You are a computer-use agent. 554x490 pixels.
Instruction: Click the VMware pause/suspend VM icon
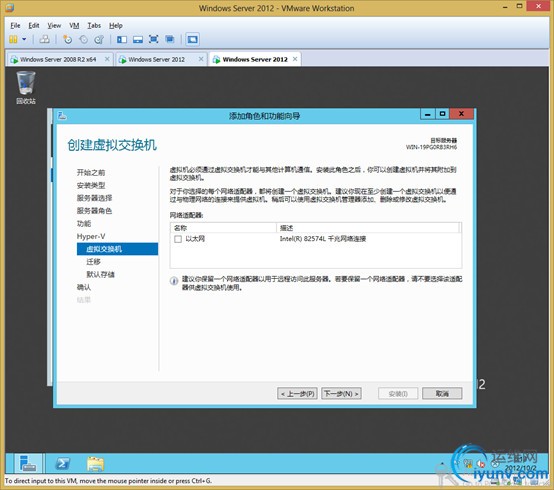pos(13,39)
